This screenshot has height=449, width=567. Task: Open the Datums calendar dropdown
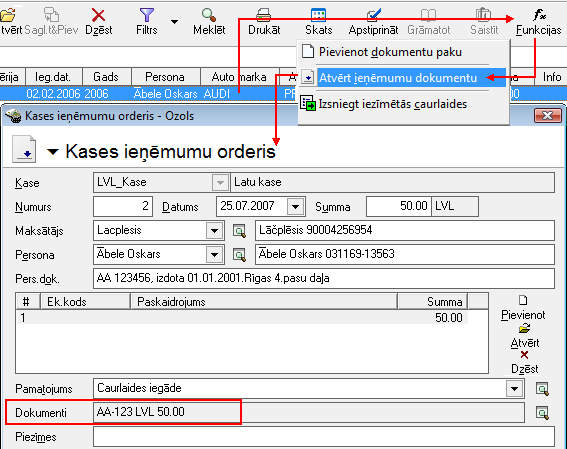coord(295,207)
